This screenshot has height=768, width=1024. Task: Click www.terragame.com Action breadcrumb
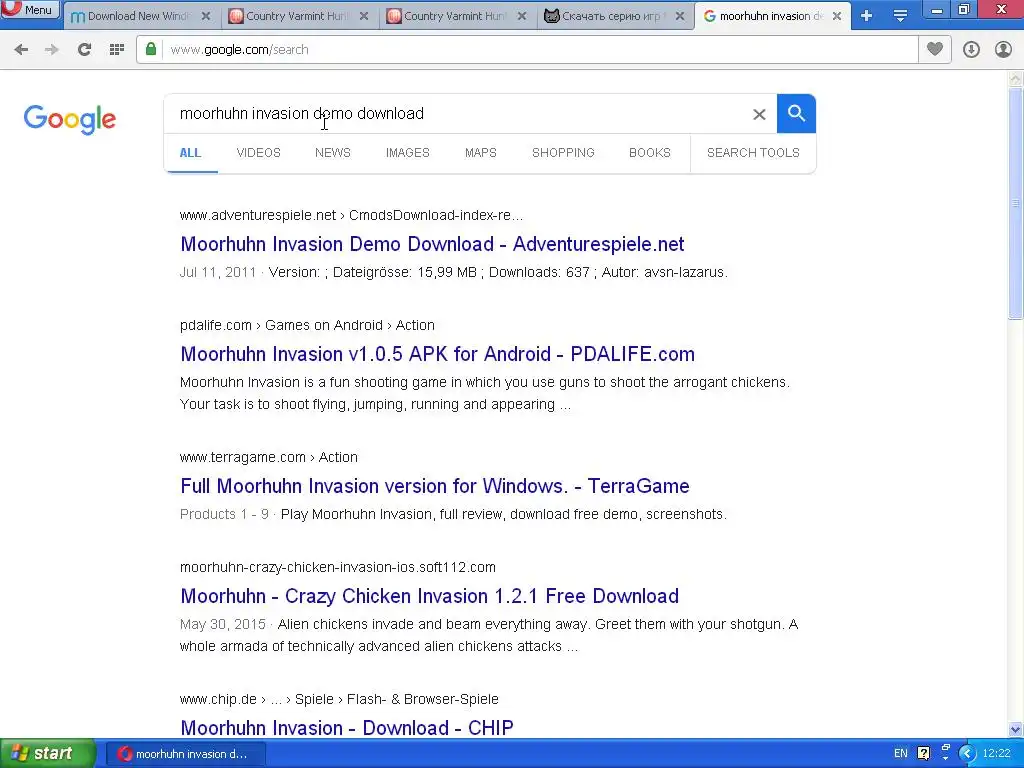click(268, 457)
